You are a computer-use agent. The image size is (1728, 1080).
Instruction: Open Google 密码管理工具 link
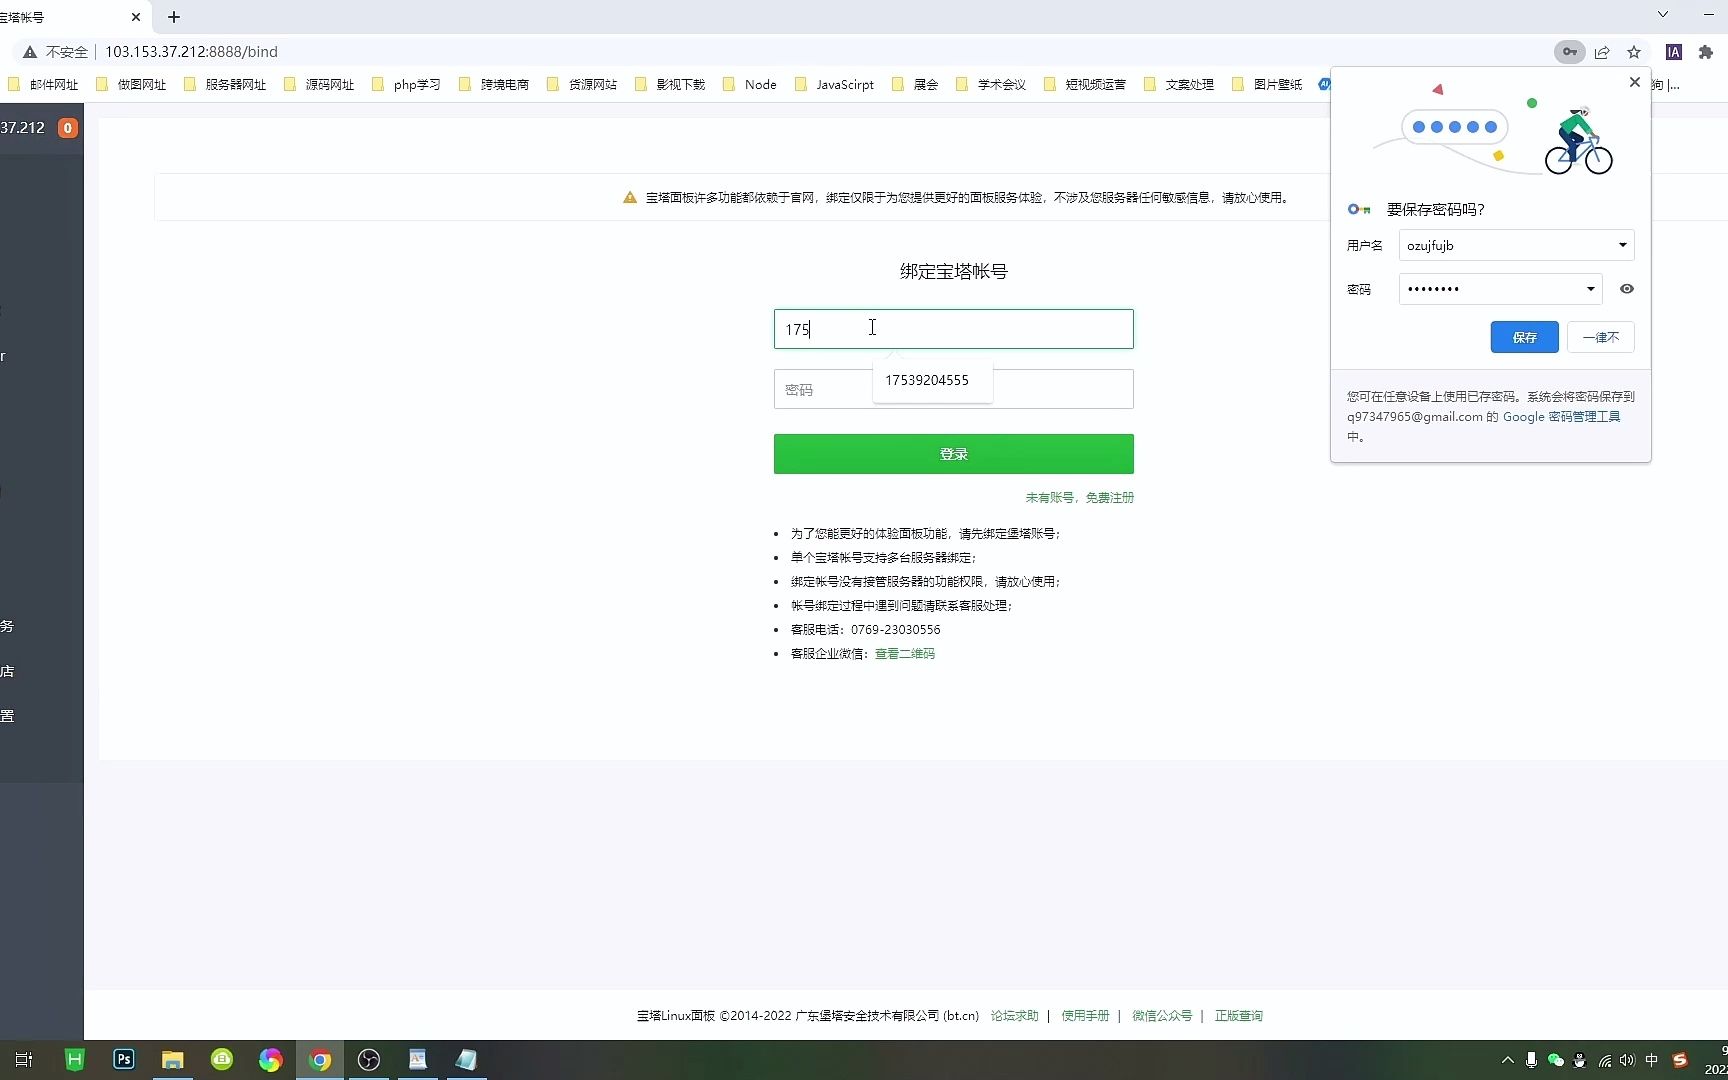tap(1562, 416)
